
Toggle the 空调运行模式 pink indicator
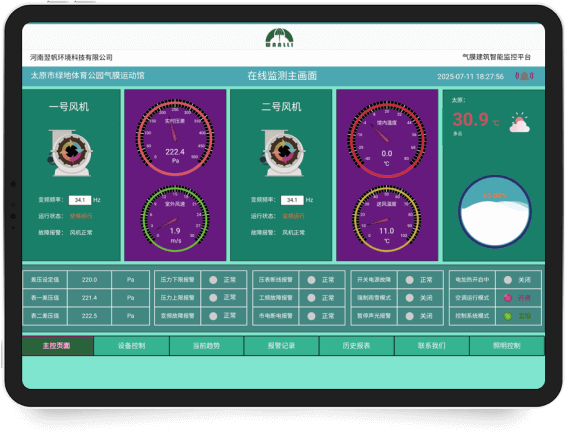coord(508,298)
